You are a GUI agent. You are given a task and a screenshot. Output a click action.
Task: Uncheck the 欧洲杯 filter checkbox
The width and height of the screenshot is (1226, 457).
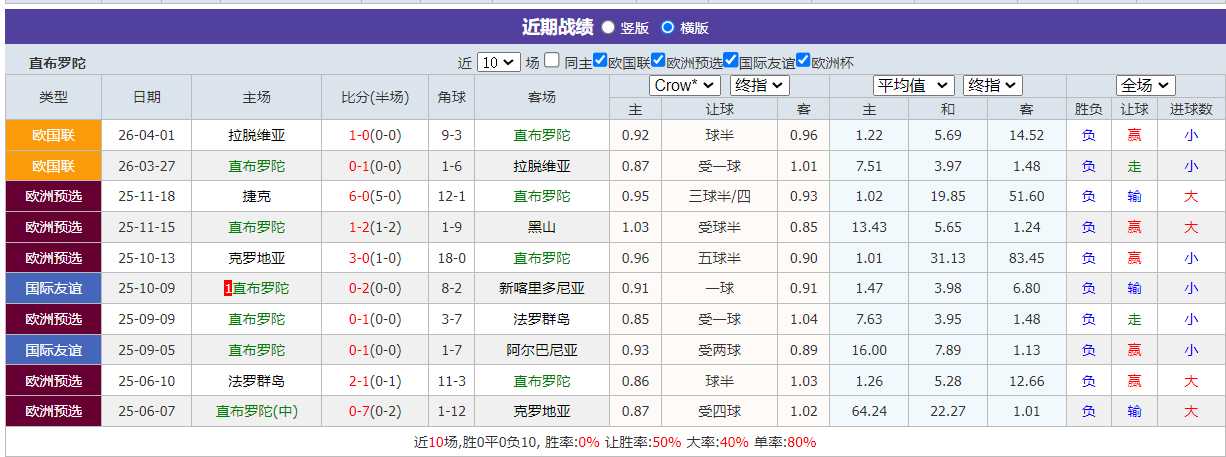tap(803, 60)
